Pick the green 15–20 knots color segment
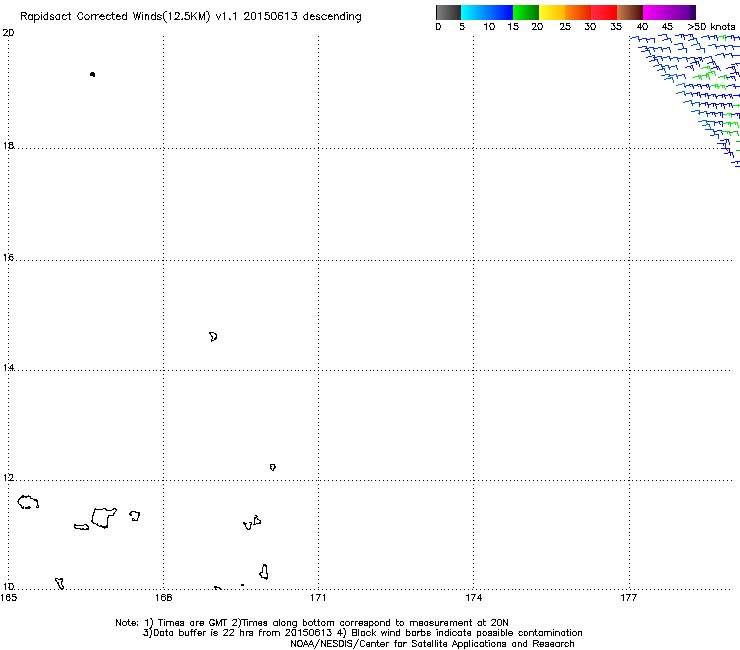The image size is (740, 650). tap(526, 12)
